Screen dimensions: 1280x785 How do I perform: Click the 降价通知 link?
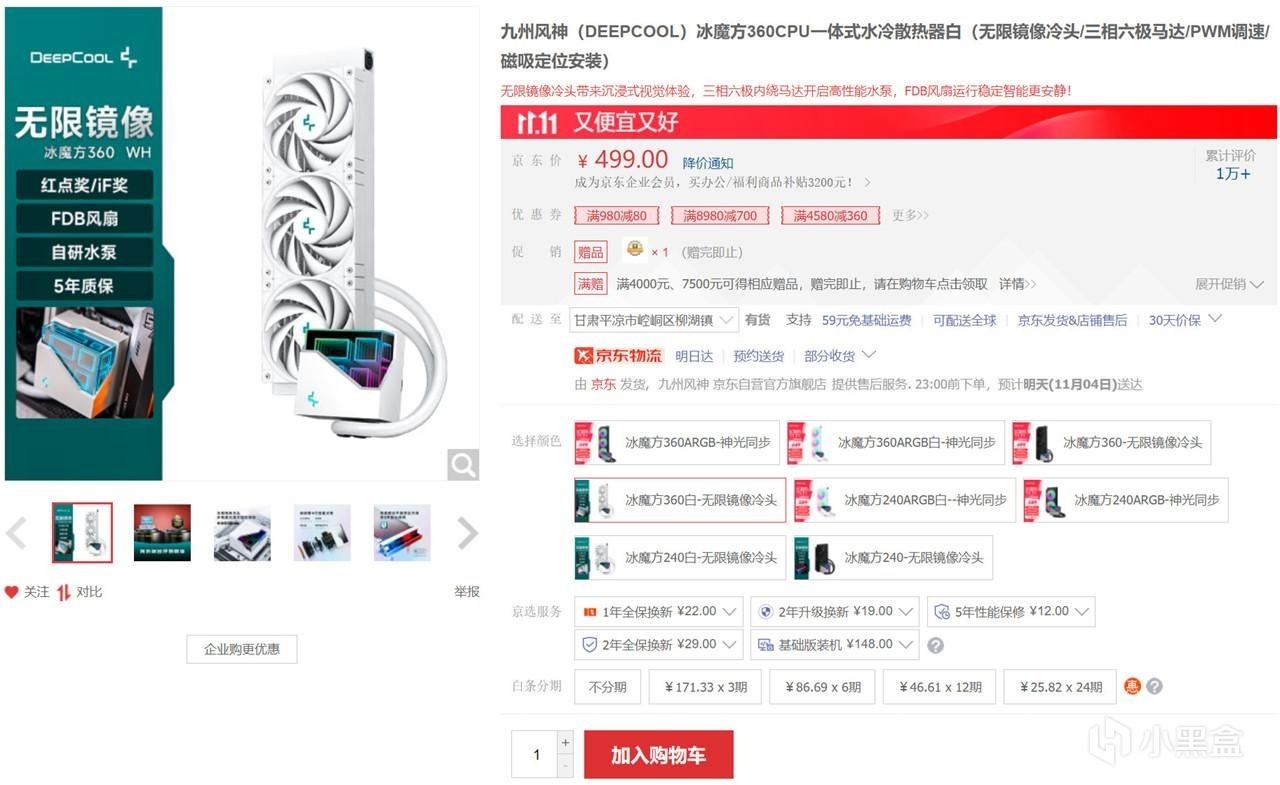(x=708, y=163)
